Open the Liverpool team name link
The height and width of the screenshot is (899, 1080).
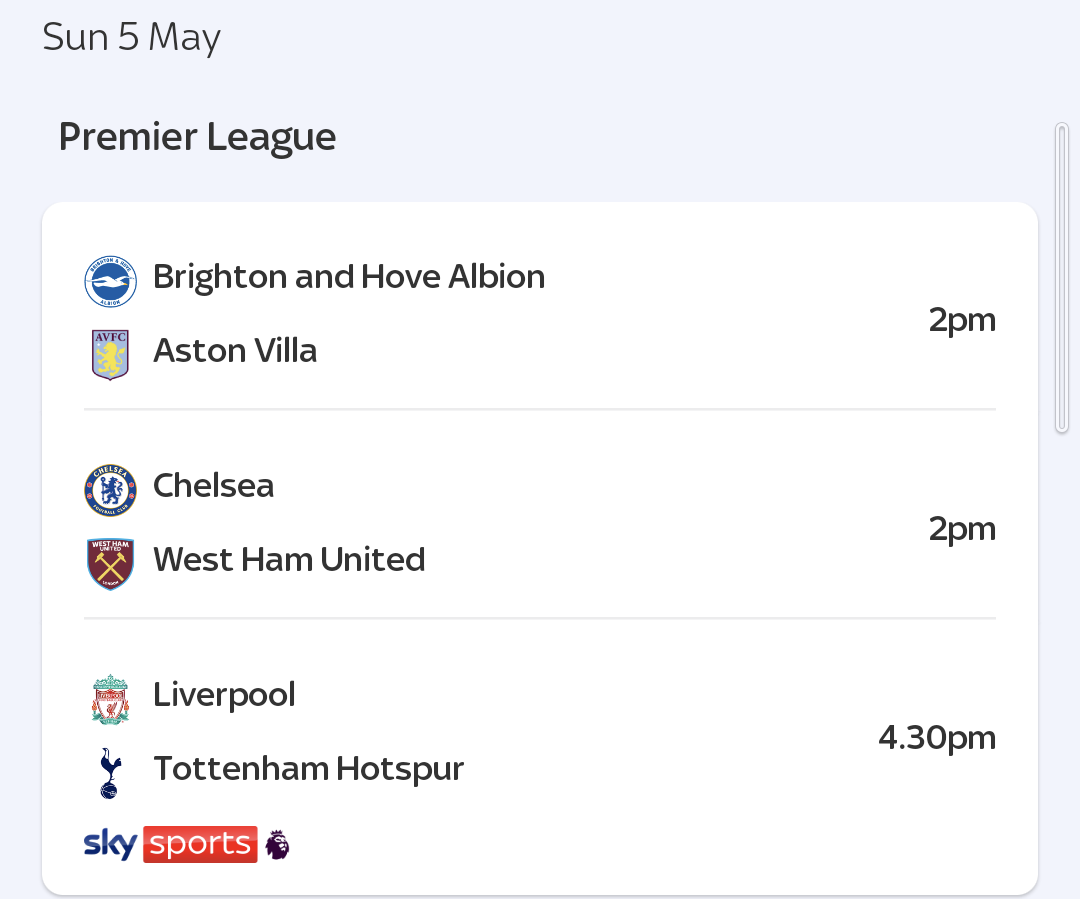tap(225, 694)
